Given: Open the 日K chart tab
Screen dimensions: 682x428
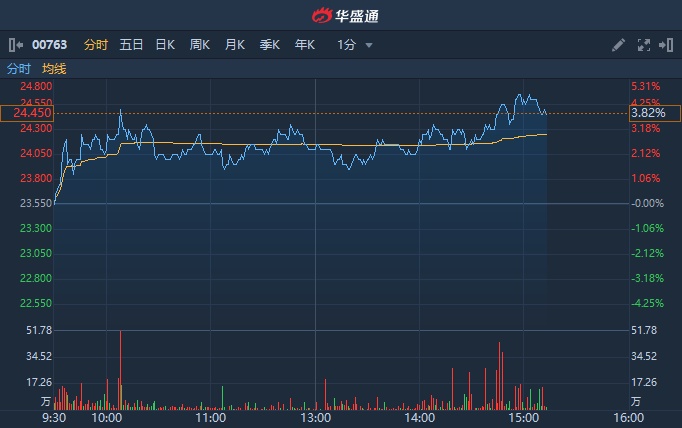Looking at the screenshot, I should [165, 45].
